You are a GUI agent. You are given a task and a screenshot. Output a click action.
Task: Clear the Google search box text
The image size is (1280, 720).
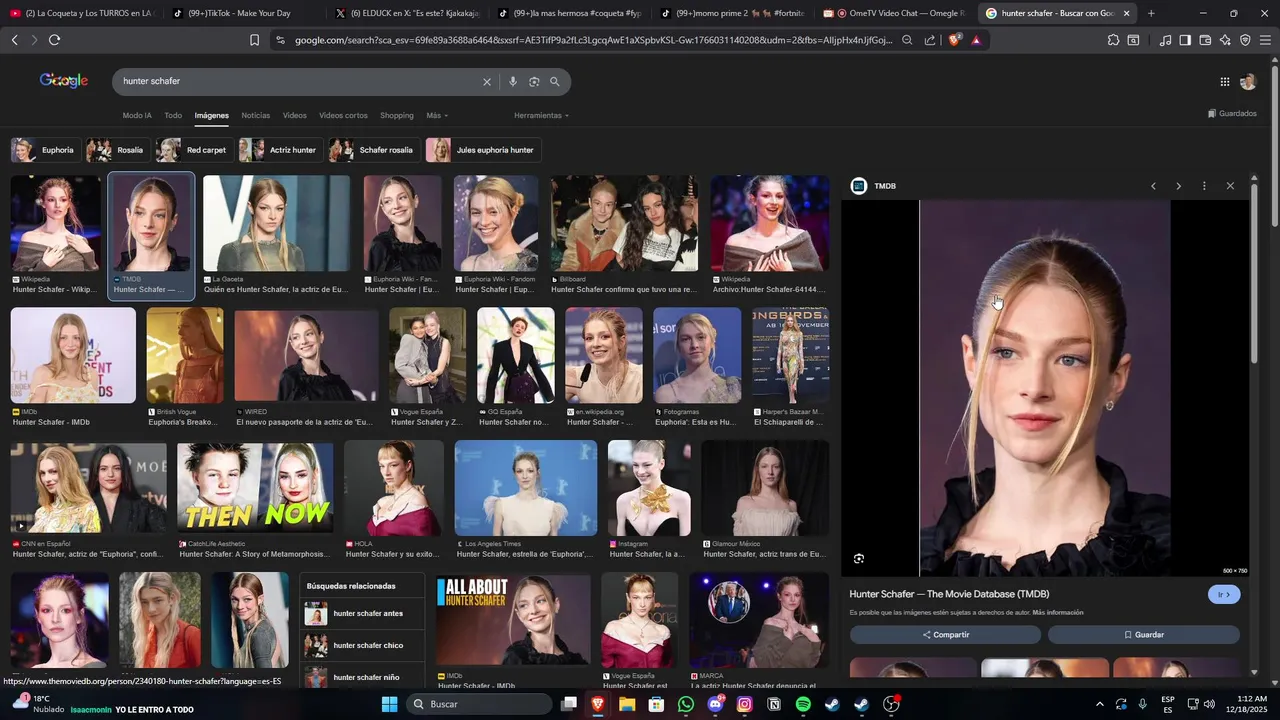pos(487,82)
